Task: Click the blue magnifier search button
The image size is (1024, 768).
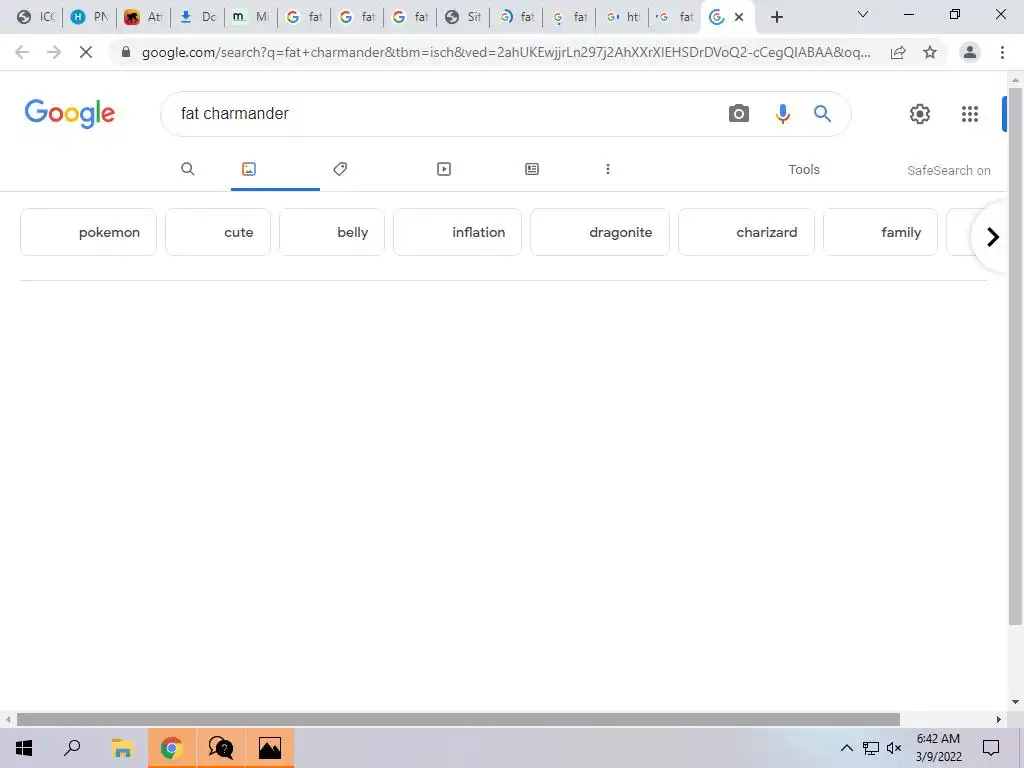Action: click(822, 114)
